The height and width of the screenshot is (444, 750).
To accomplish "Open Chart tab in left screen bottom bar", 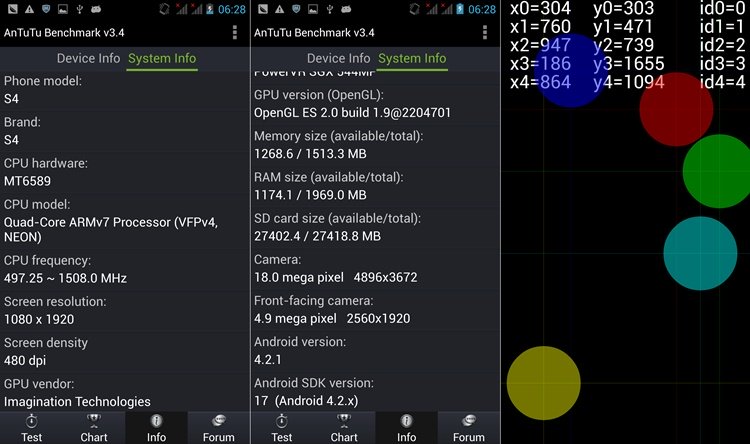I will [94, 428].
